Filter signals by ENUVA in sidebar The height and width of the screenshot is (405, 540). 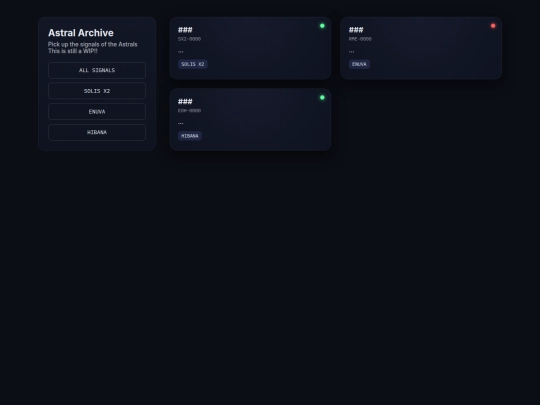(x=97, y=112)
